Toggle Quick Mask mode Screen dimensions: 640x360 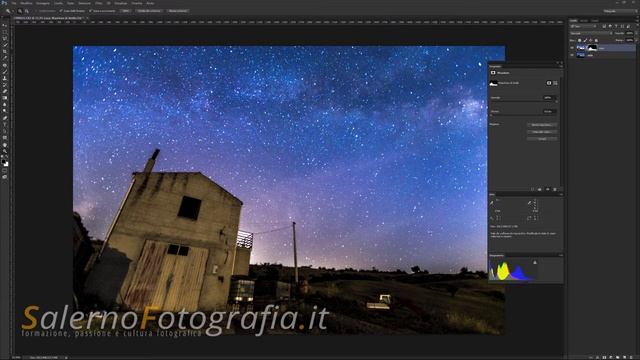(4, 170)
